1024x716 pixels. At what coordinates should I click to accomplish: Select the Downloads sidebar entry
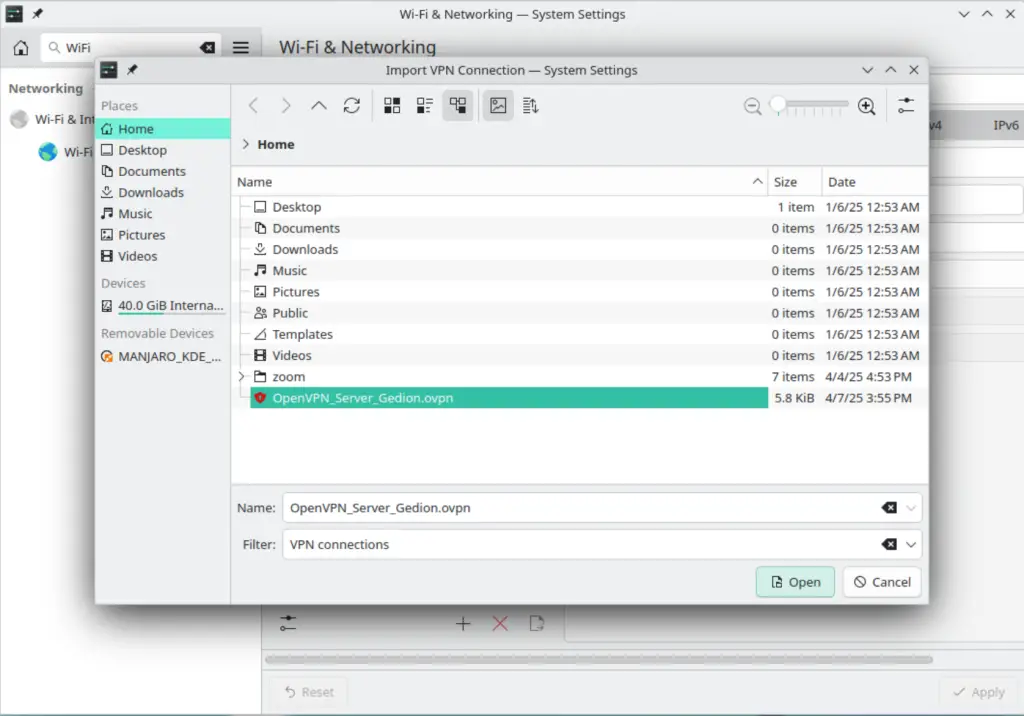point(149,192)
